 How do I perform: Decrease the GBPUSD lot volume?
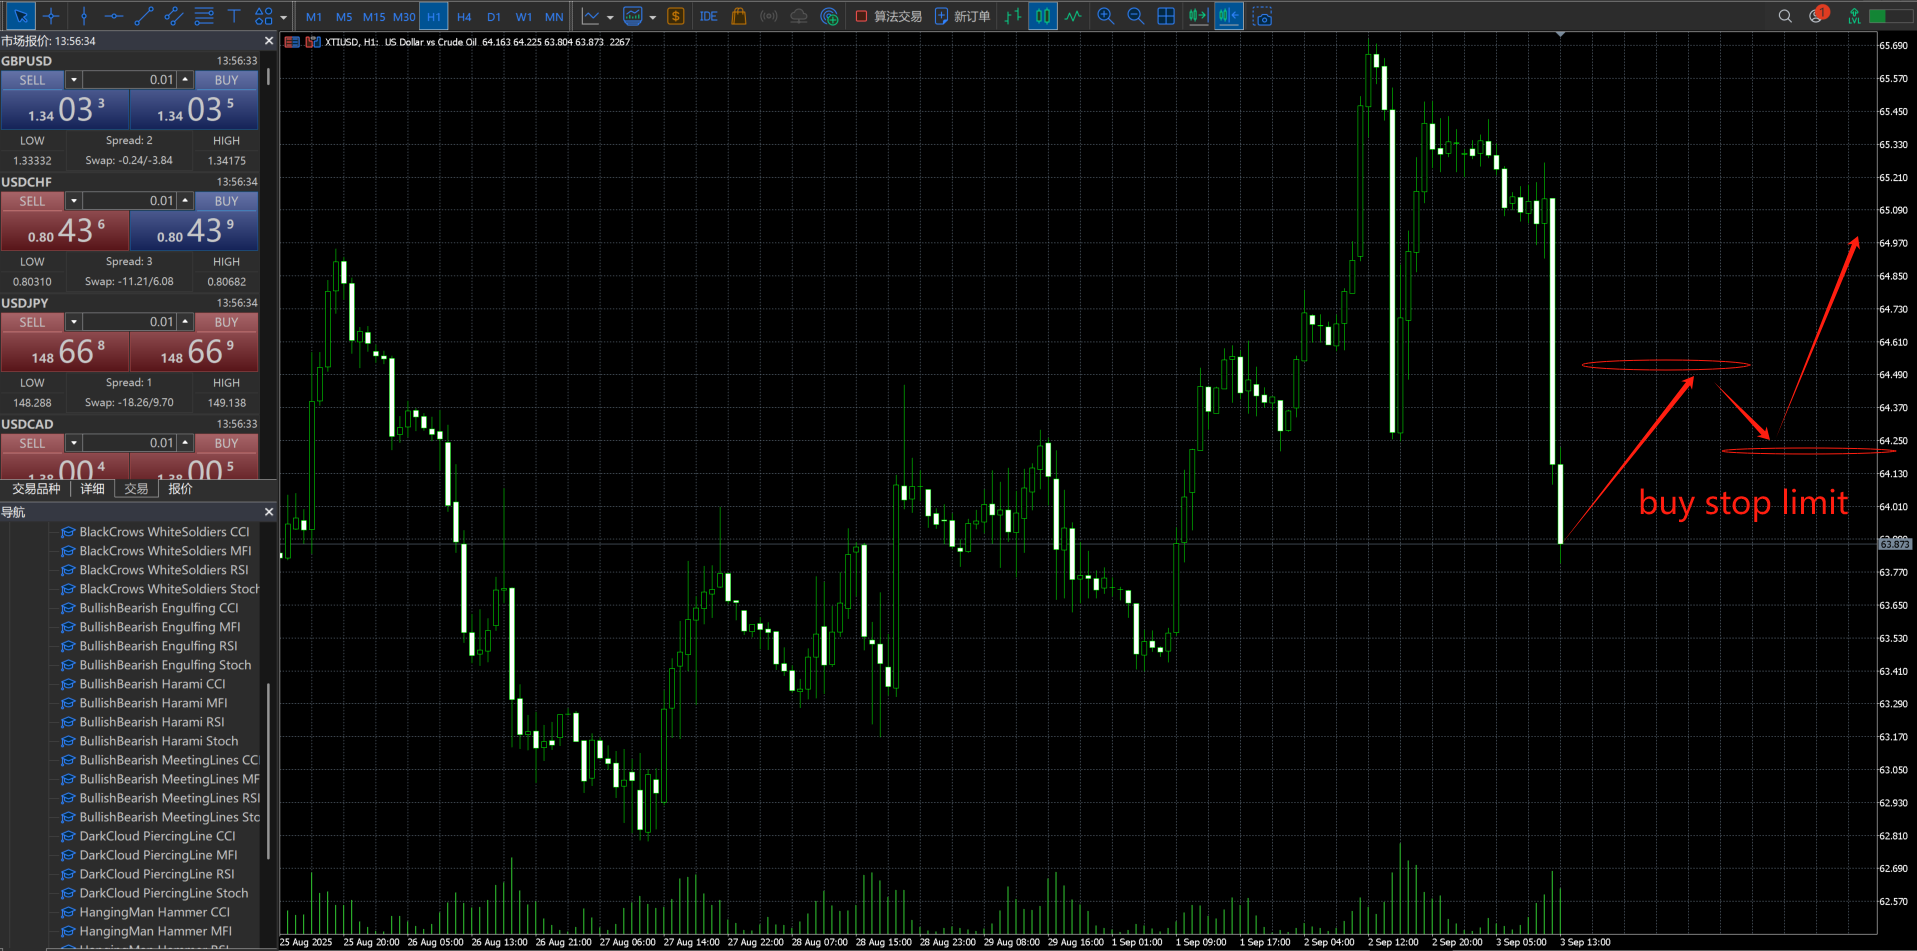click(x=73, y=80)
